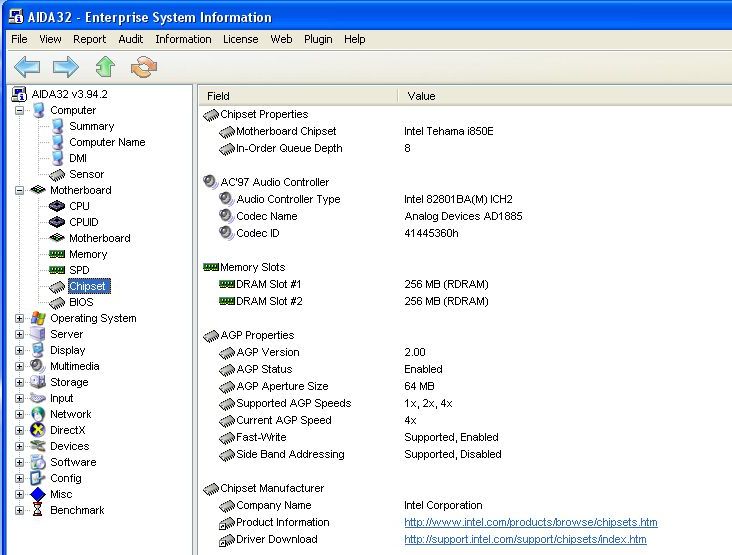
Task: Open the Audit menu
Action: (131, 39)
